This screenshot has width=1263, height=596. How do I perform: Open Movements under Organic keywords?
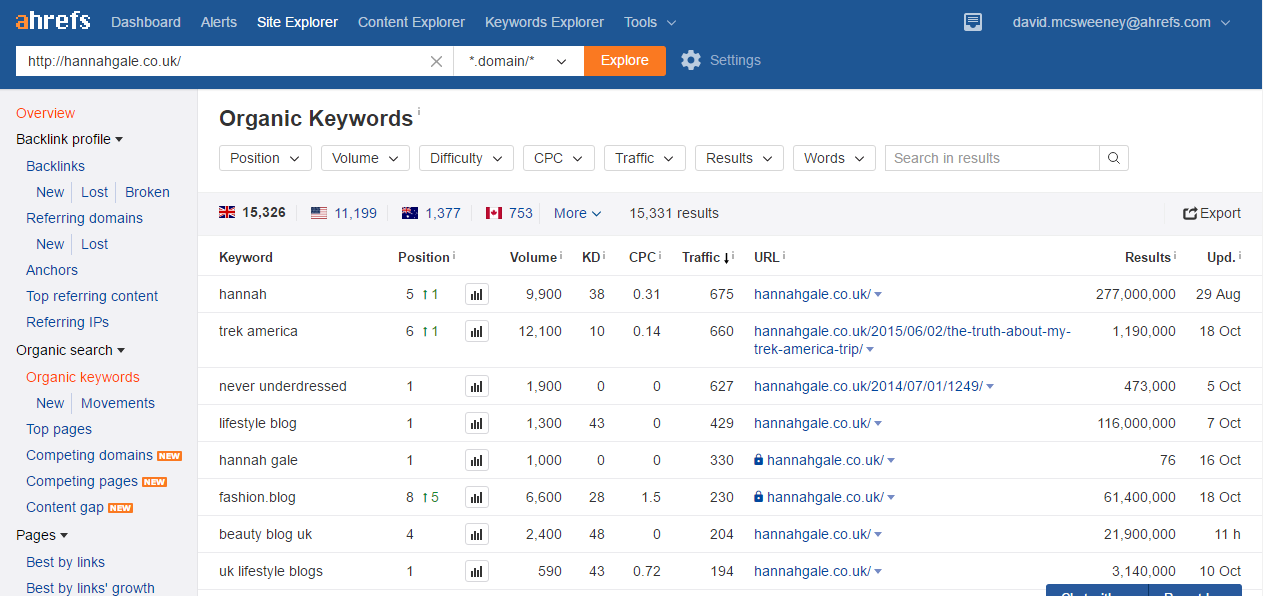pos(118,403)
